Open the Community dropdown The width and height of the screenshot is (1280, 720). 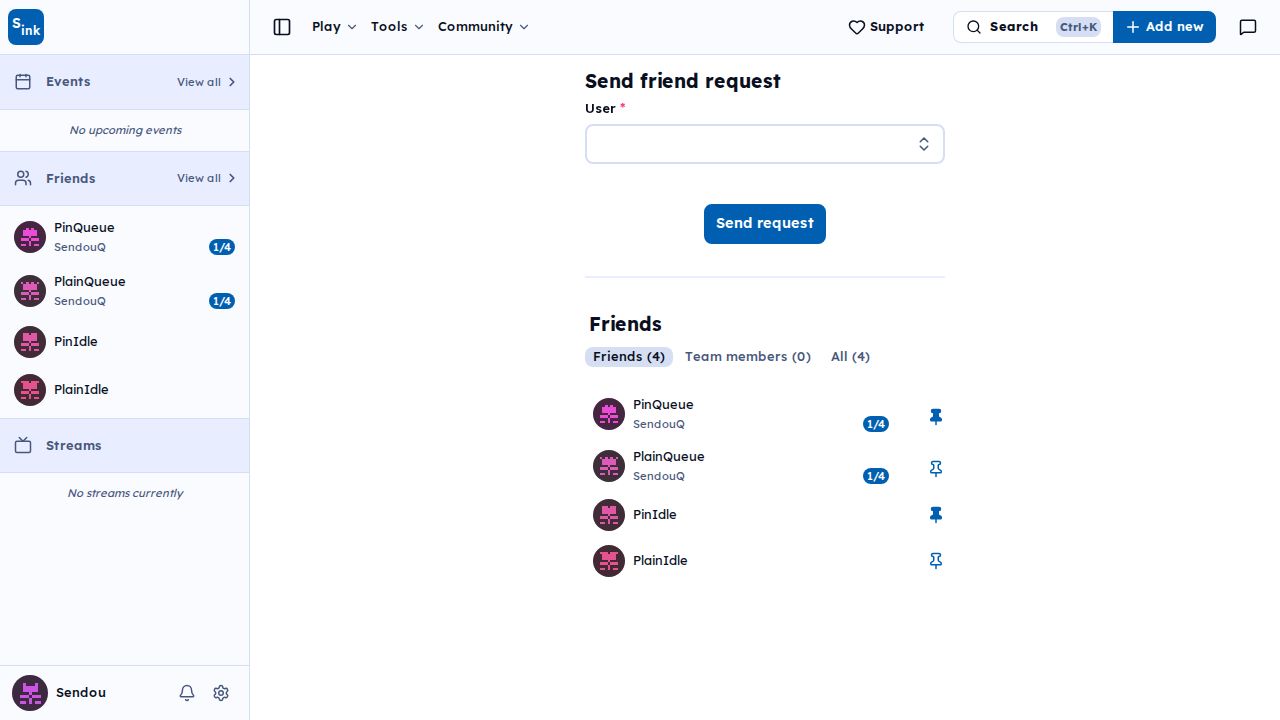coord(483,27)
